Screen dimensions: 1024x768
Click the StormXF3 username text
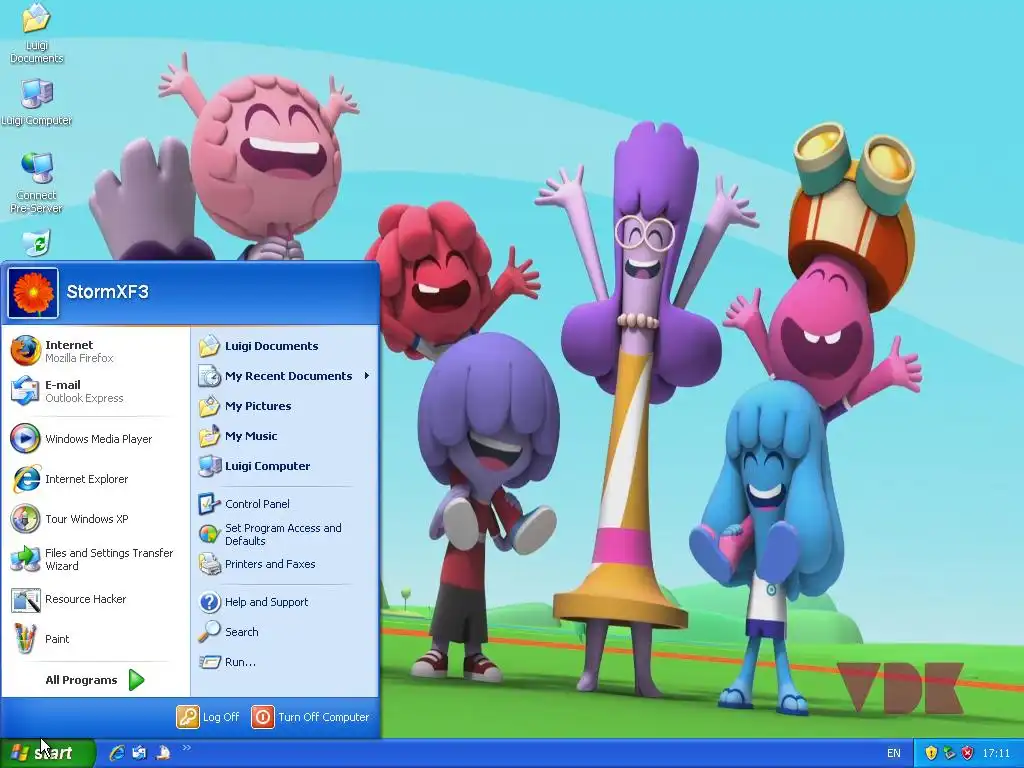click(108, 292)
